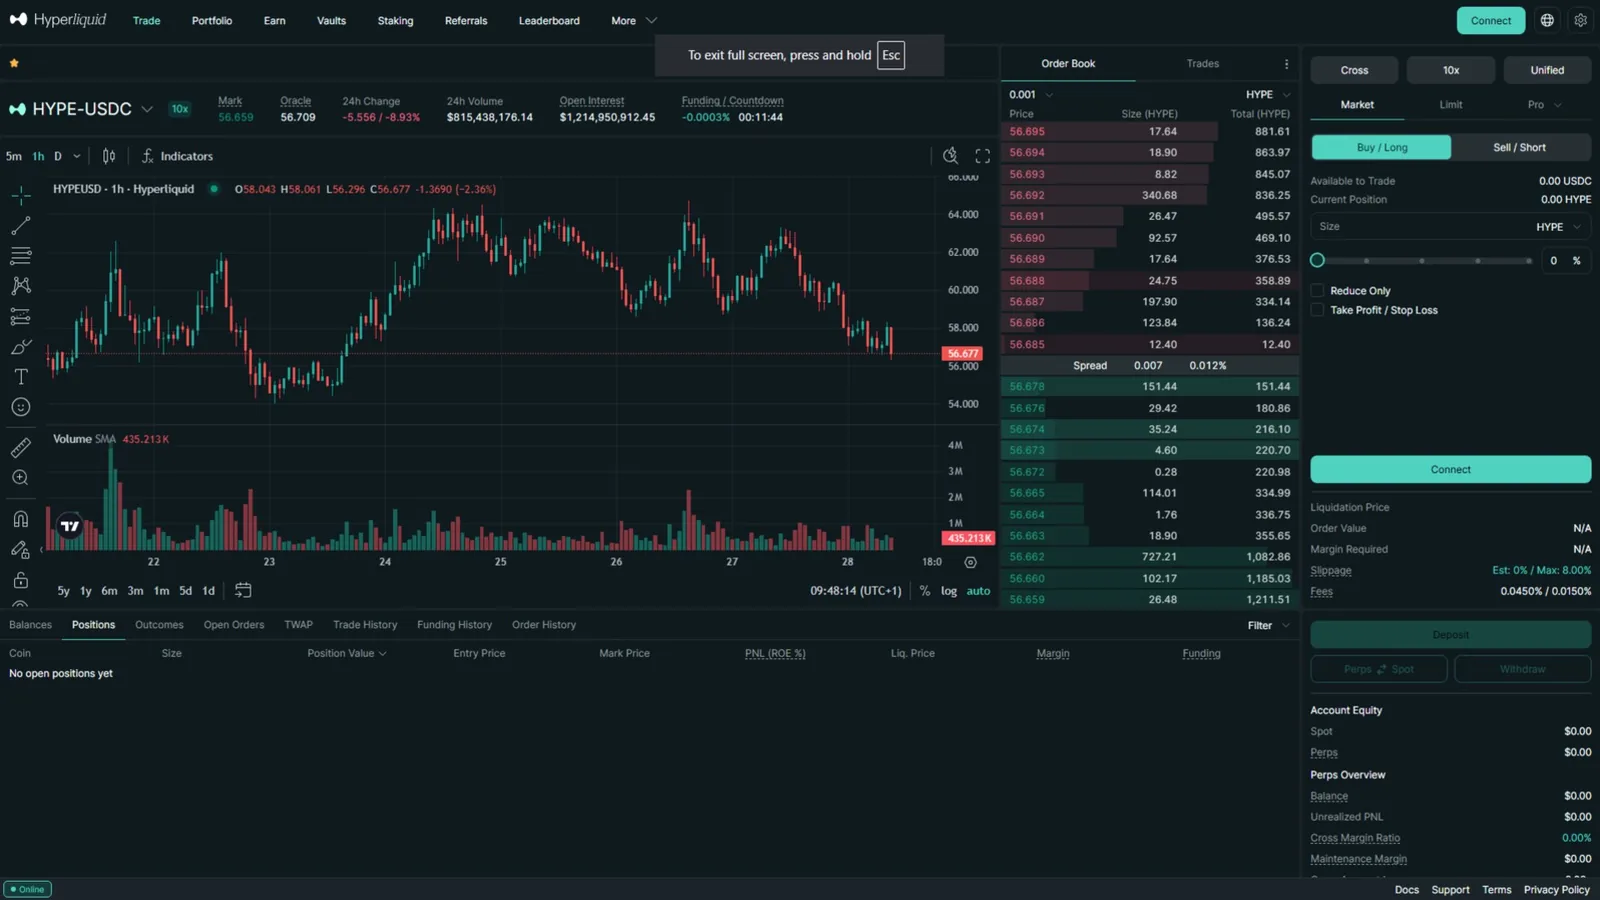Go to Vaults in navigation
This screenshot has width=1600, height=900.
(331, 20)
